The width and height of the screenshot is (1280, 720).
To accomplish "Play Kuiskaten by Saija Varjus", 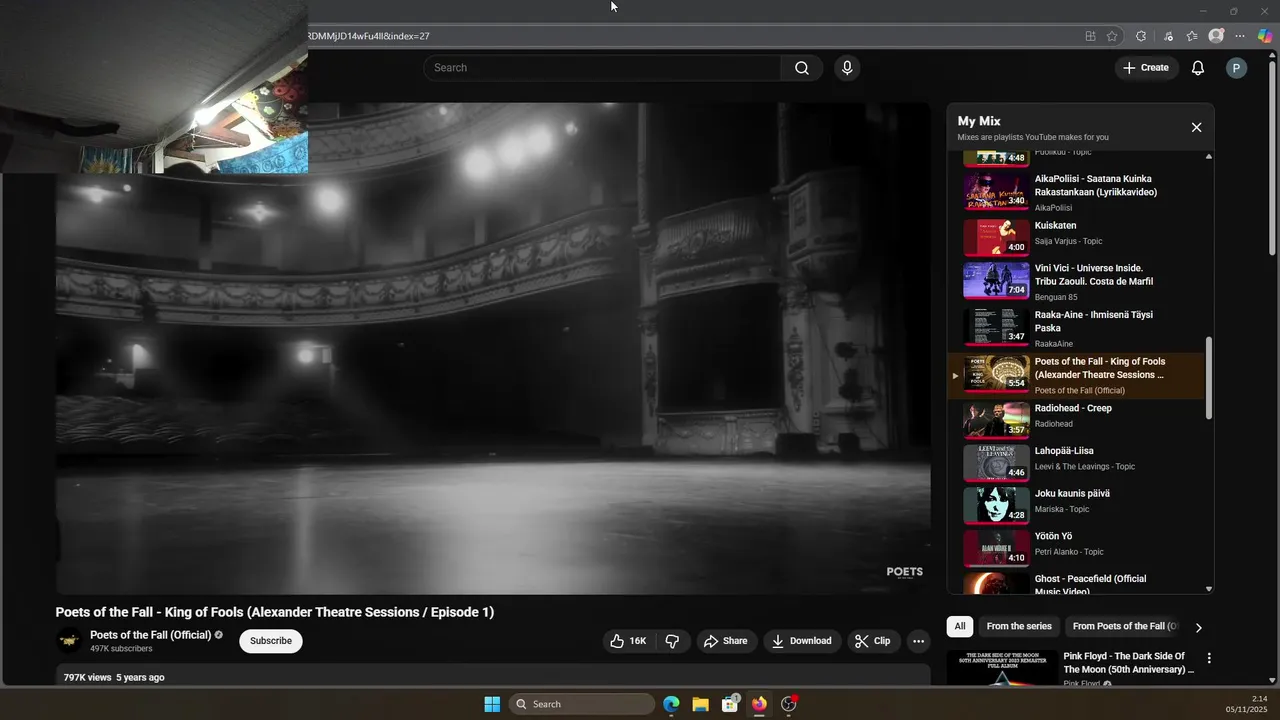I will [x=1076, y=238].
